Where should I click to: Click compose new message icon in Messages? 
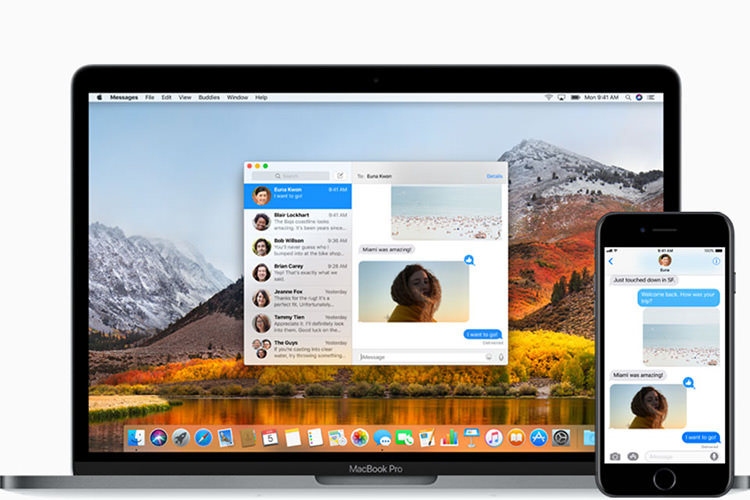[x=340, y=176]
